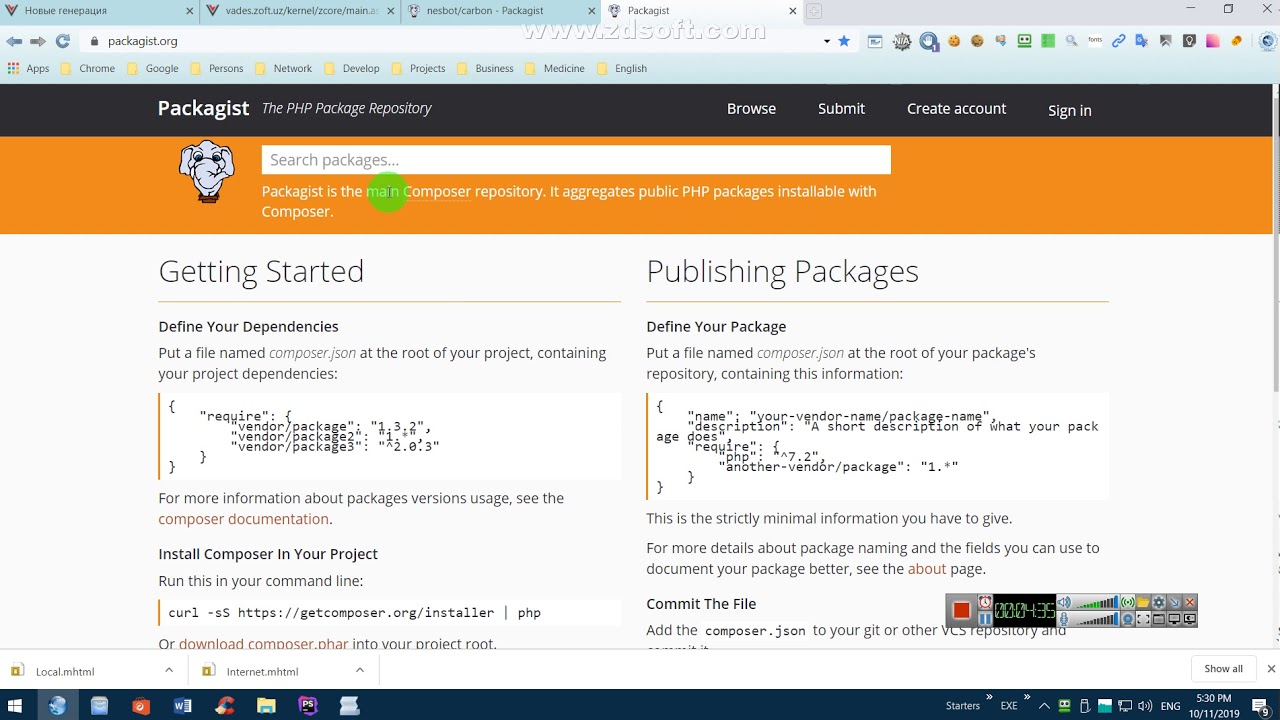Select window capture mode in recorder
The height and width of the screenshot is (720, 1280).
1159,619
